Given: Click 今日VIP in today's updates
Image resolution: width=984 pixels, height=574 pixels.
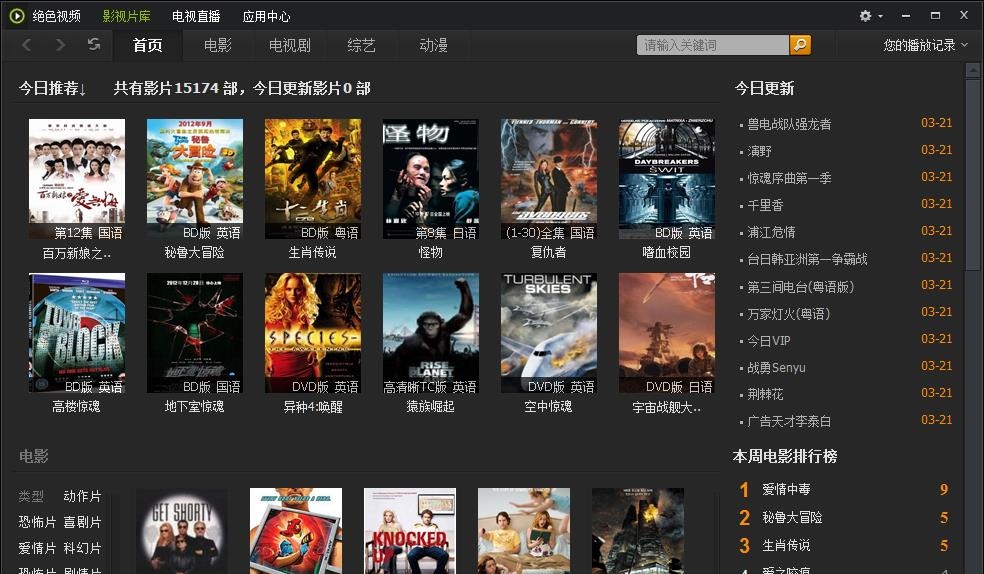Looking at the screenshot, I should (769, 341).
